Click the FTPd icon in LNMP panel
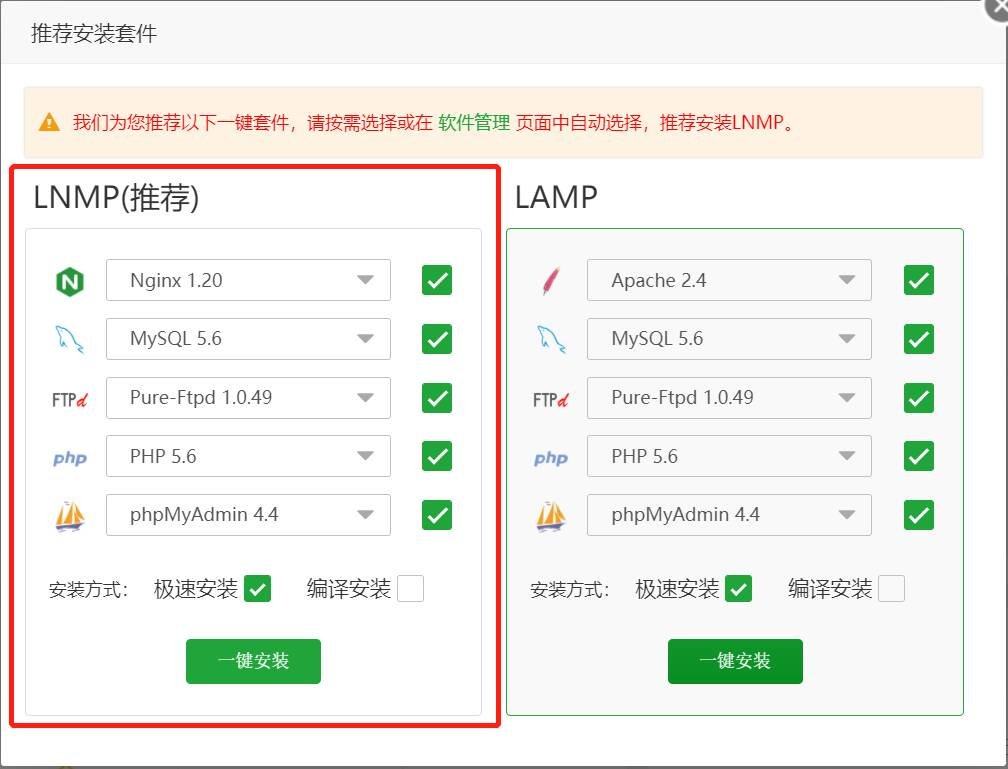 (x=69, y=400)
